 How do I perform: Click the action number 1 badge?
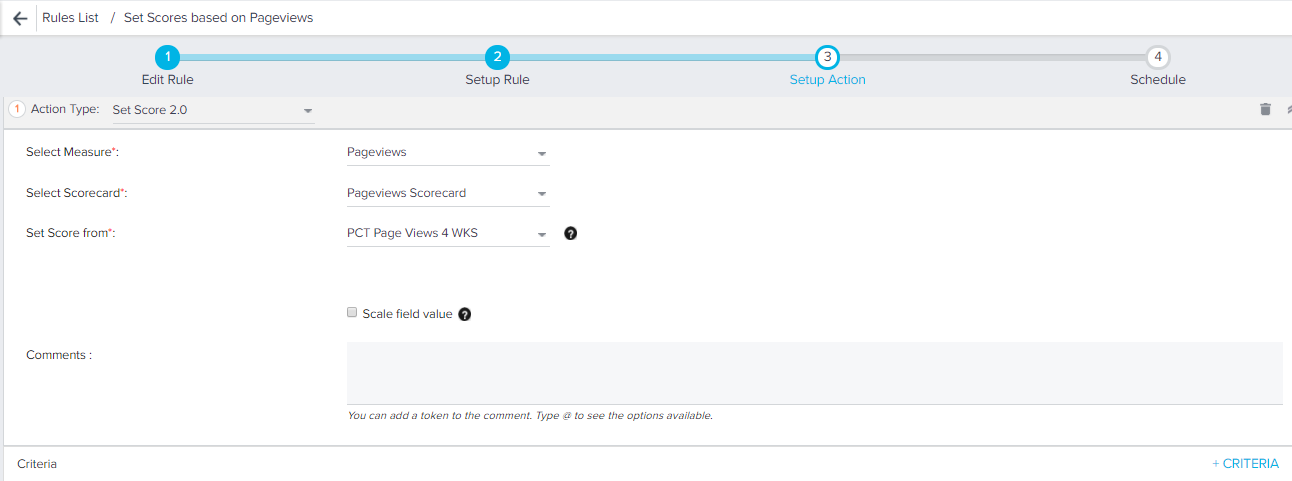(x=17, y=109)
